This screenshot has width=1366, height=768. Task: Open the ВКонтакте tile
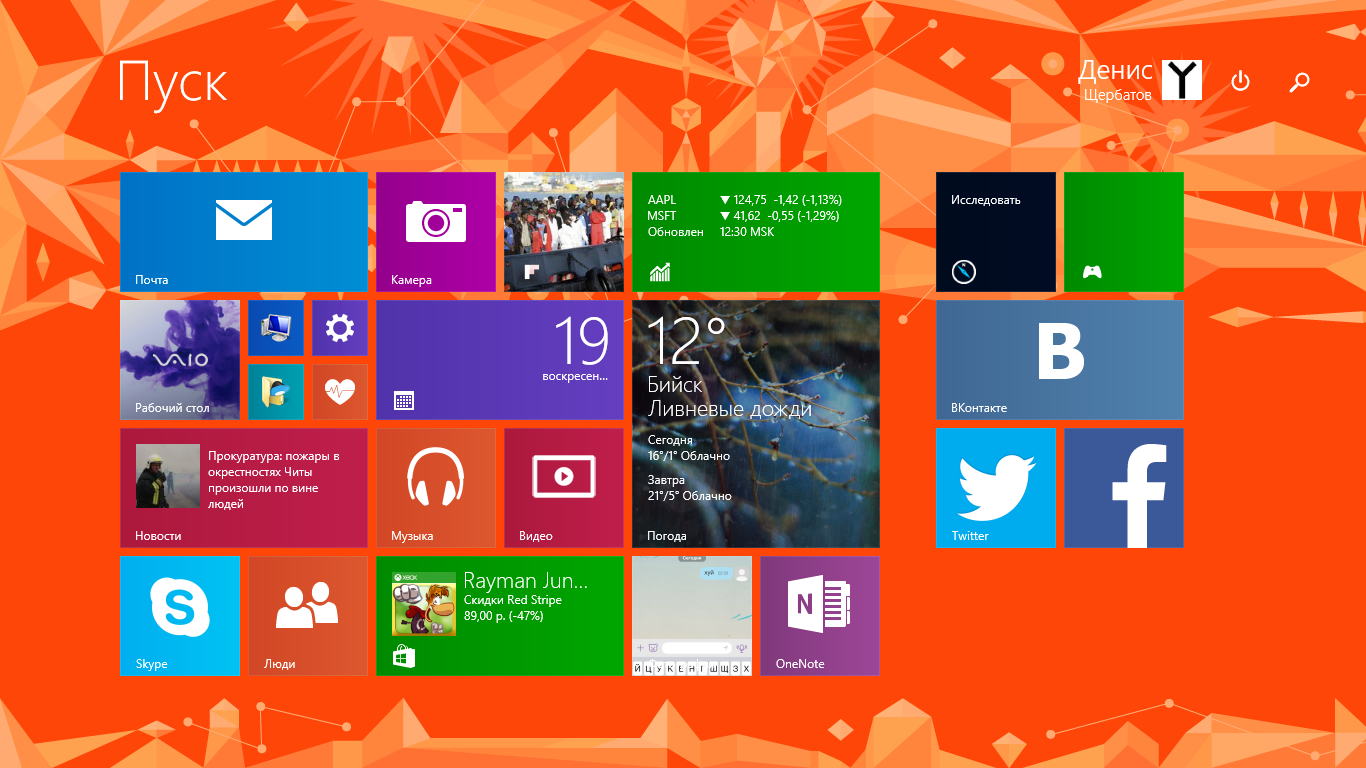(1060, 360)
